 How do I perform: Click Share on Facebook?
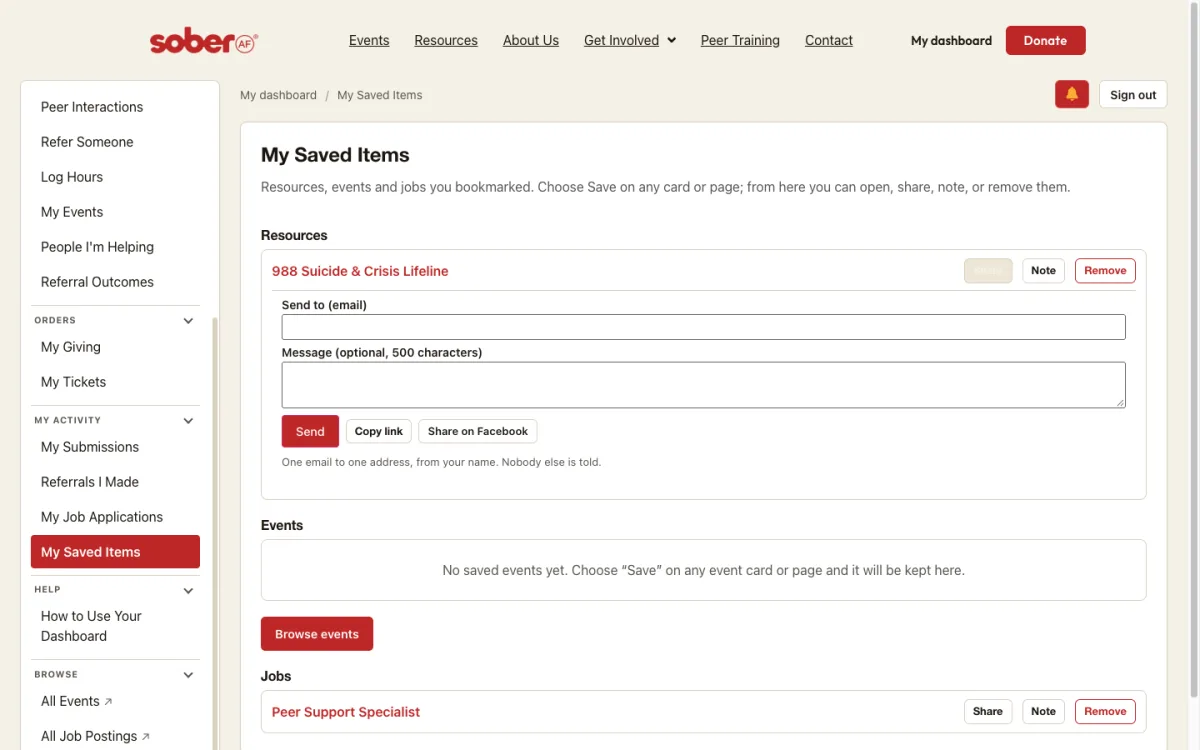[x=478, y=431]
